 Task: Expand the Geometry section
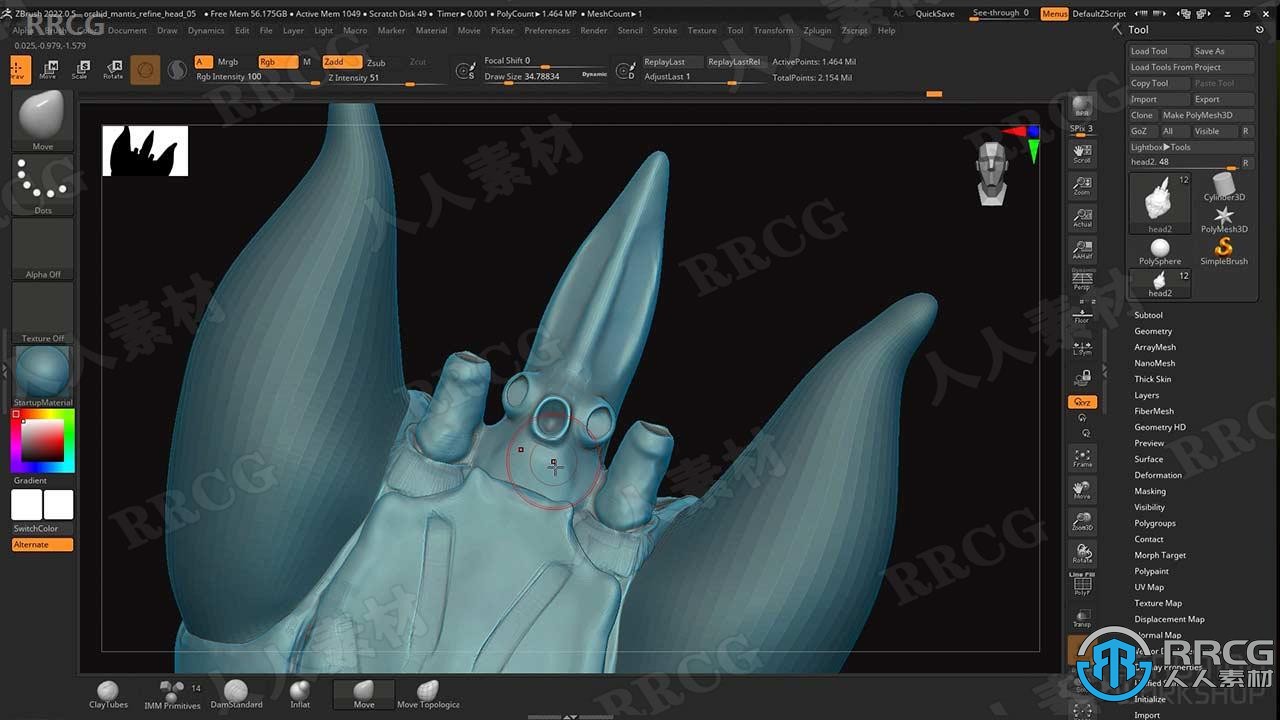click(1153, 331)
